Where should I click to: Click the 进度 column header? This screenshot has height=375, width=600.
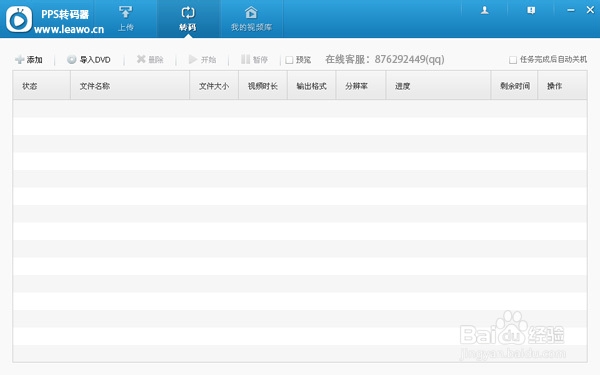[x=438, y=85]
